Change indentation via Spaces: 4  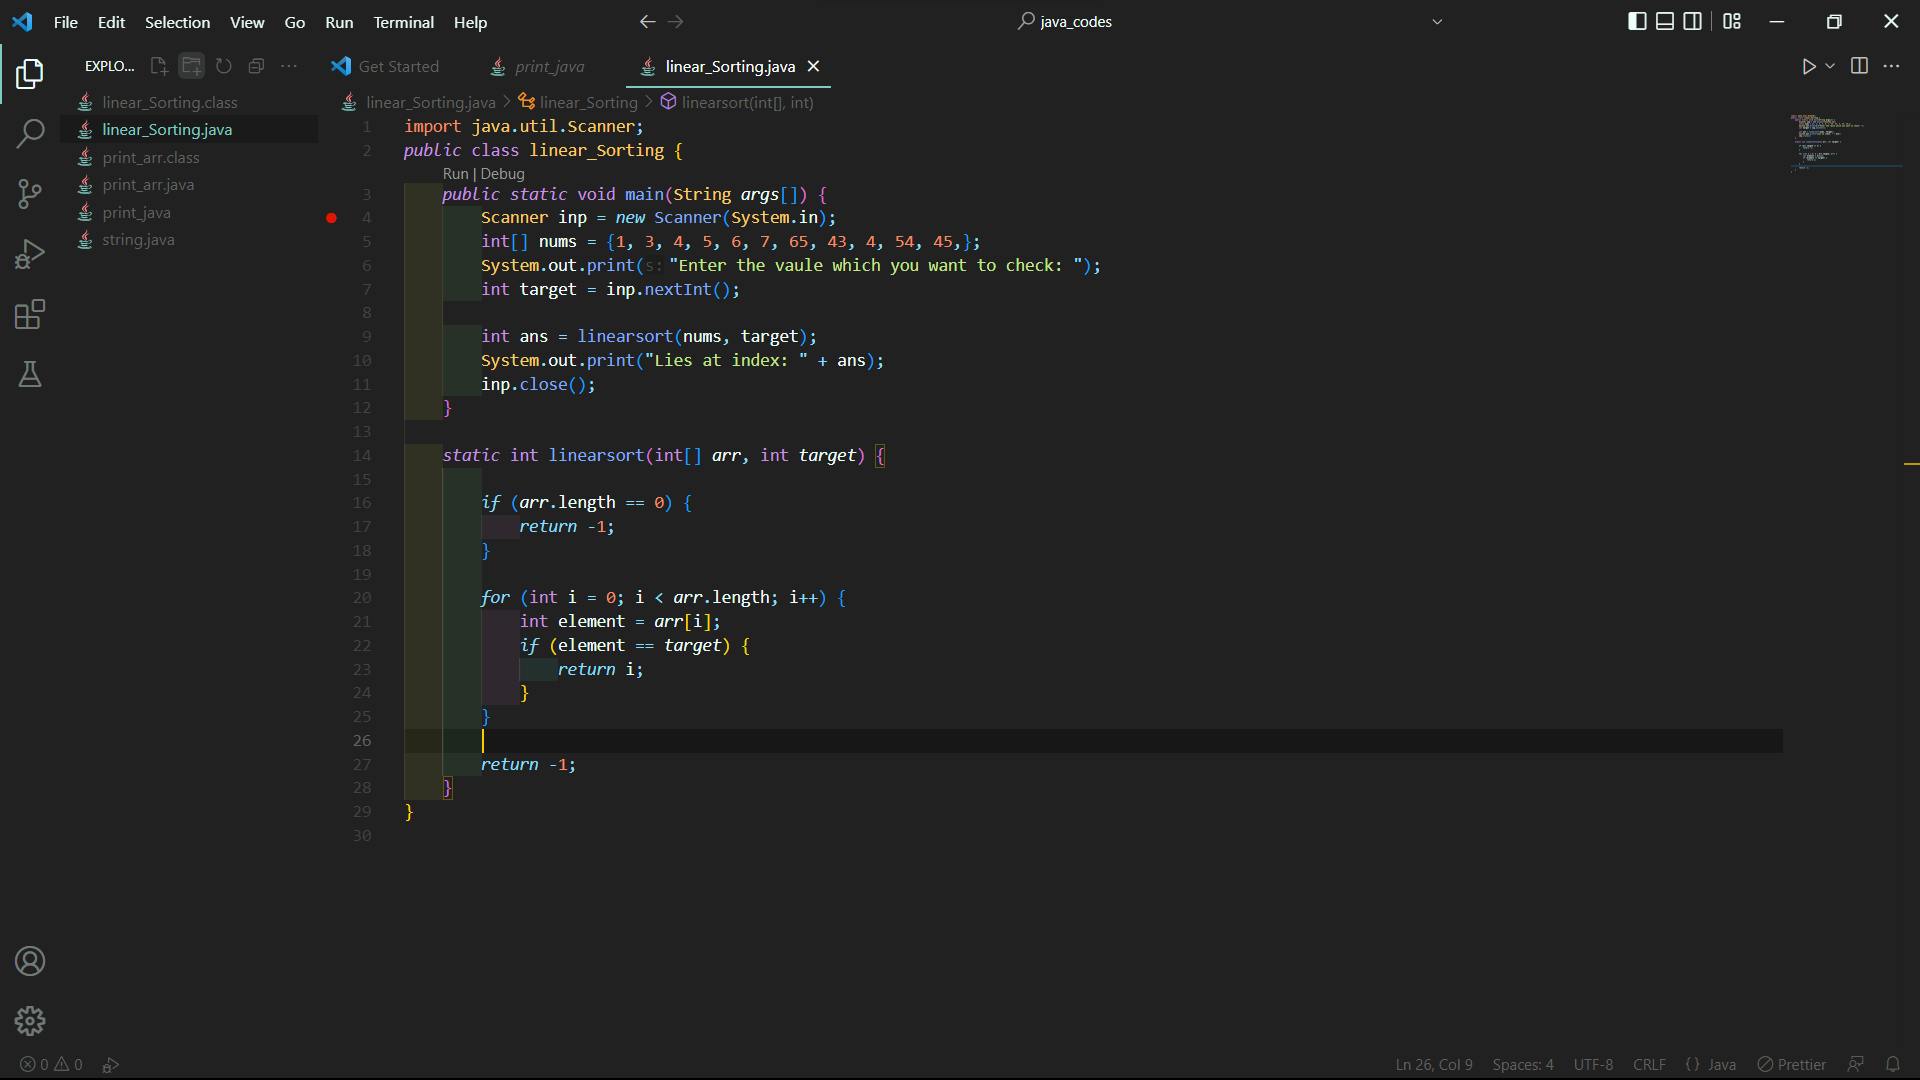pos(1523,1064)
